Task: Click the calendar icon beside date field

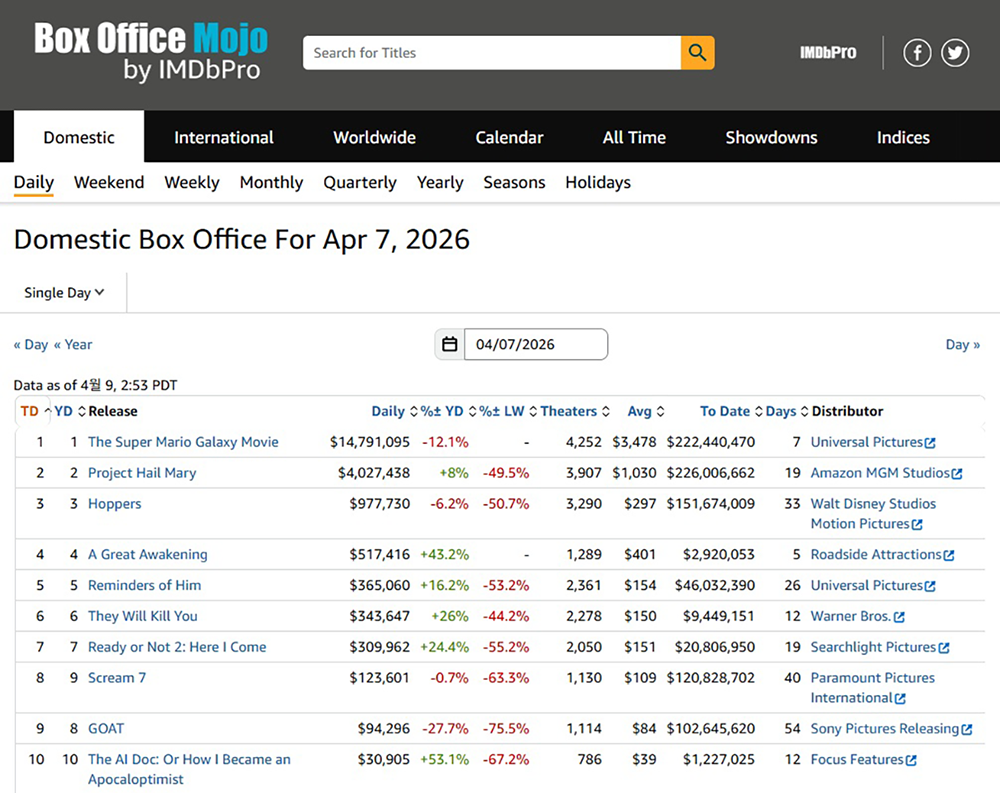Action: click(x=450, y=344)
